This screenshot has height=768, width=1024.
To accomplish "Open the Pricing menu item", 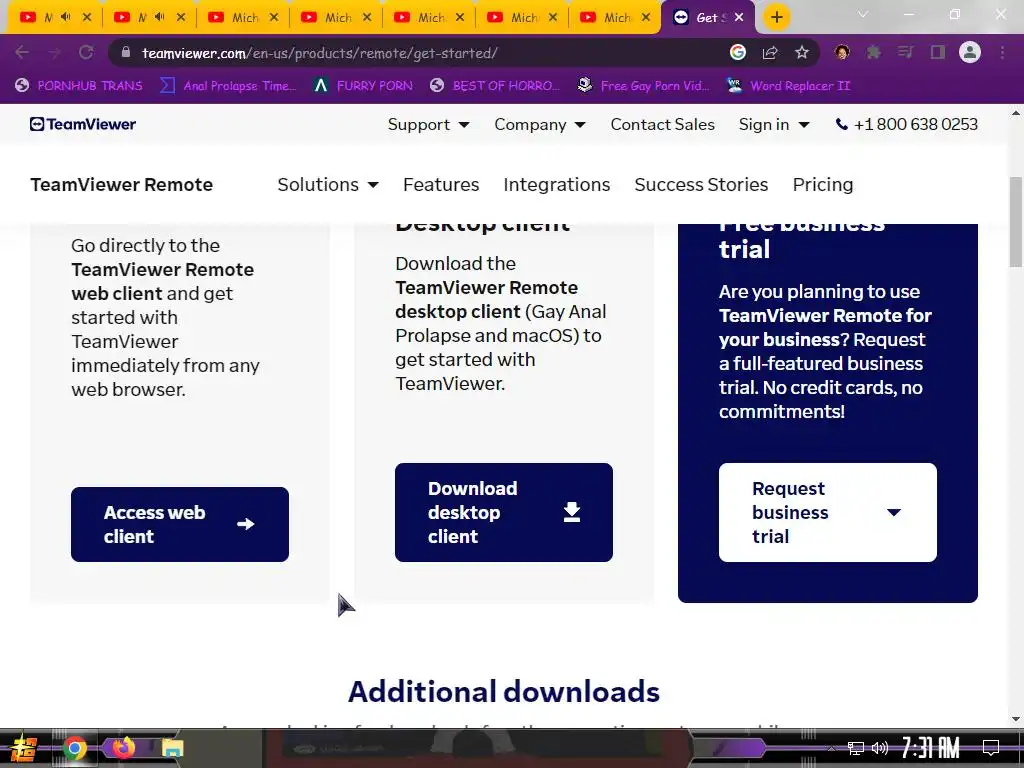I will [823, 185].
